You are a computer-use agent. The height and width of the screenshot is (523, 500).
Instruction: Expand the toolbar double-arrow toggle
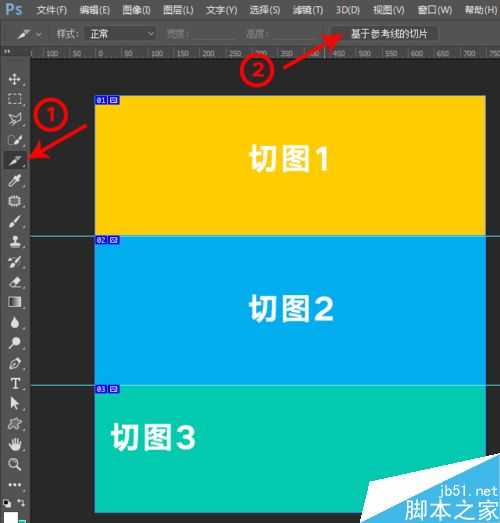tap(7, 52)
